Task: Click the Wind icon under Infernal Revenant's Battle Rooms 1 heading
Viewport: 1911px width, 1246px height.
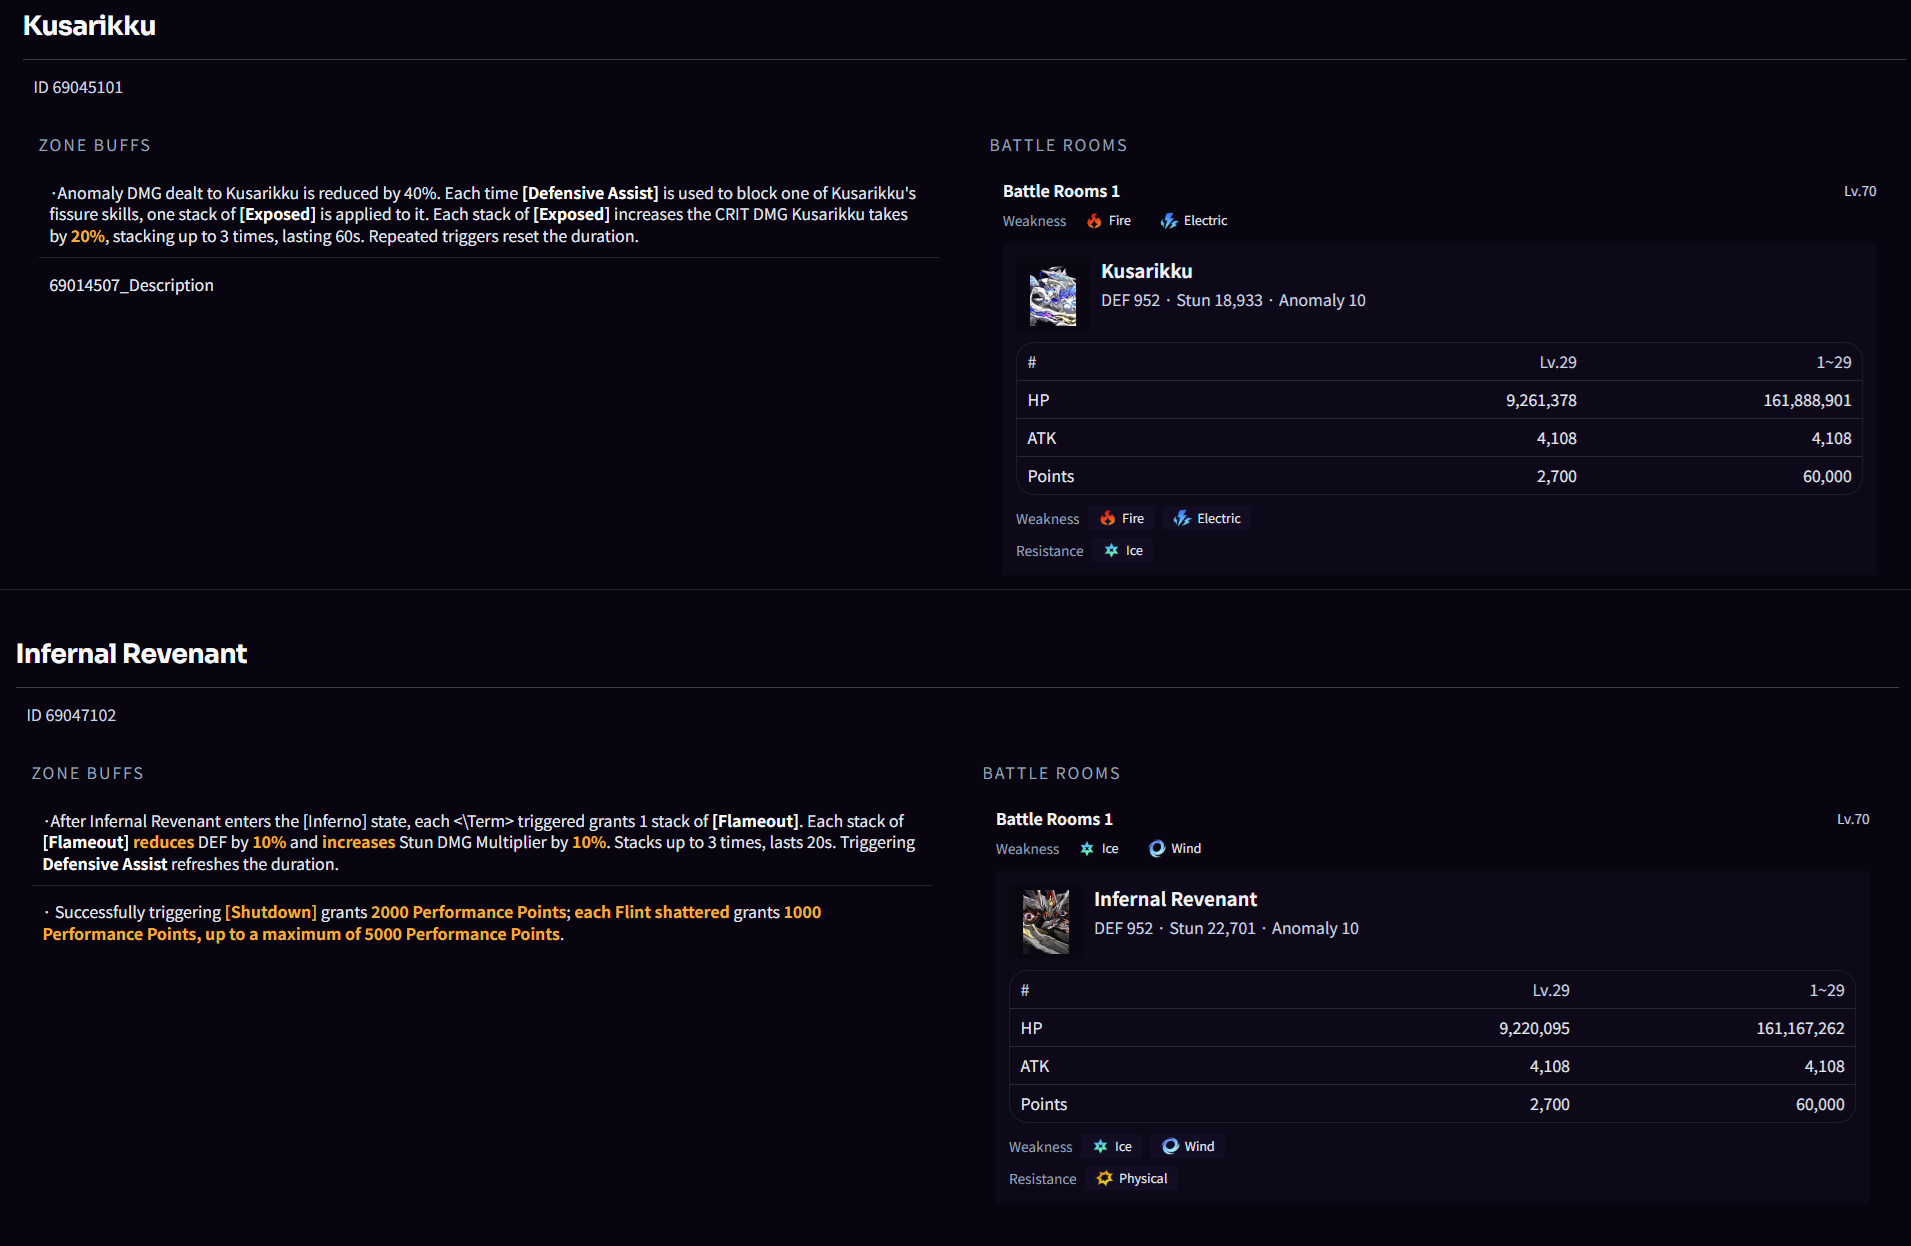Action: 1157,849
